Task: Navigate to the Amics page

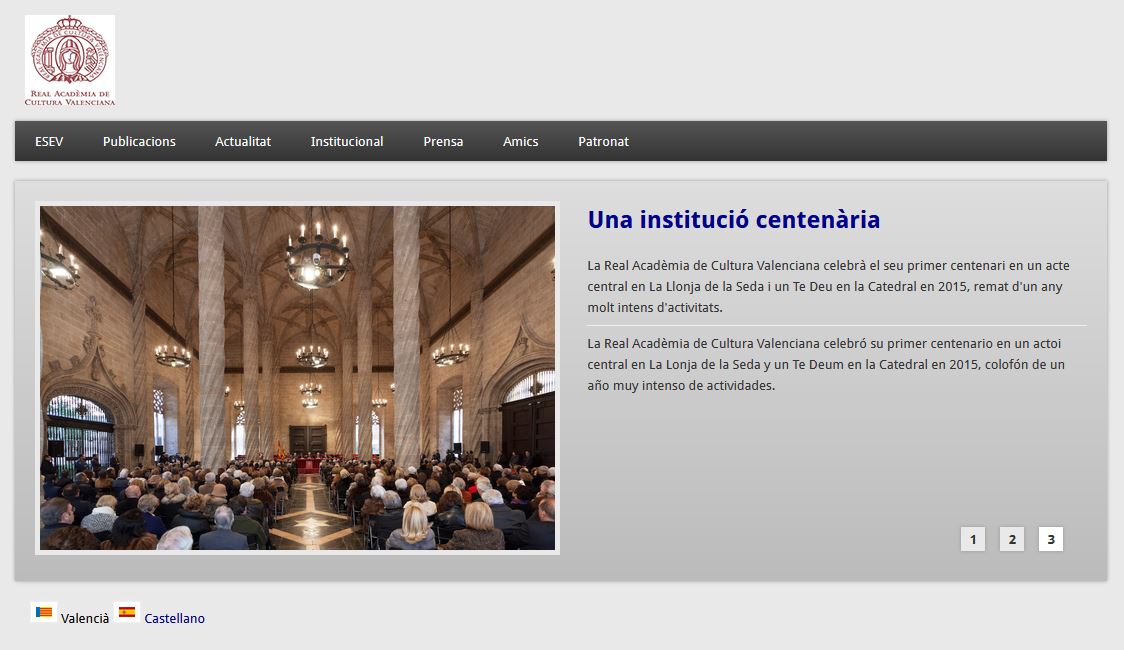Action: [520, 141]
